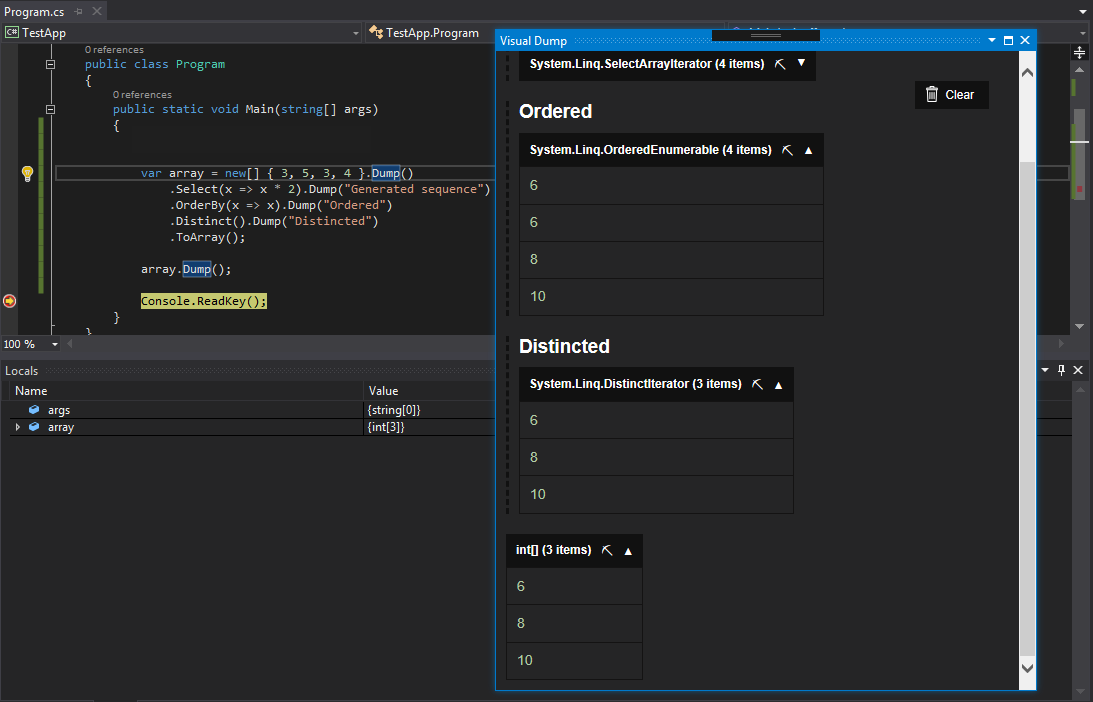Image resolution: width=1093 pixels, height=702 pixels.
Task: Open references link above class Program
Action: [114, 49]
